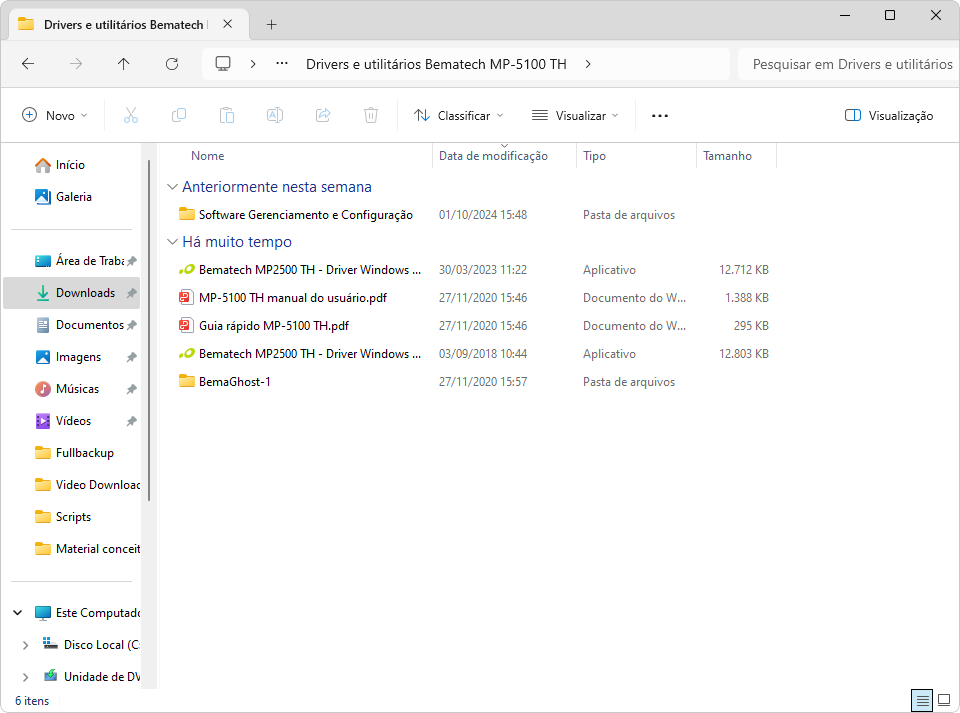960x713 pixels.
Task: Collapse the Este Computador tree node
Action: pyautogui.click(x=18, y=613)
